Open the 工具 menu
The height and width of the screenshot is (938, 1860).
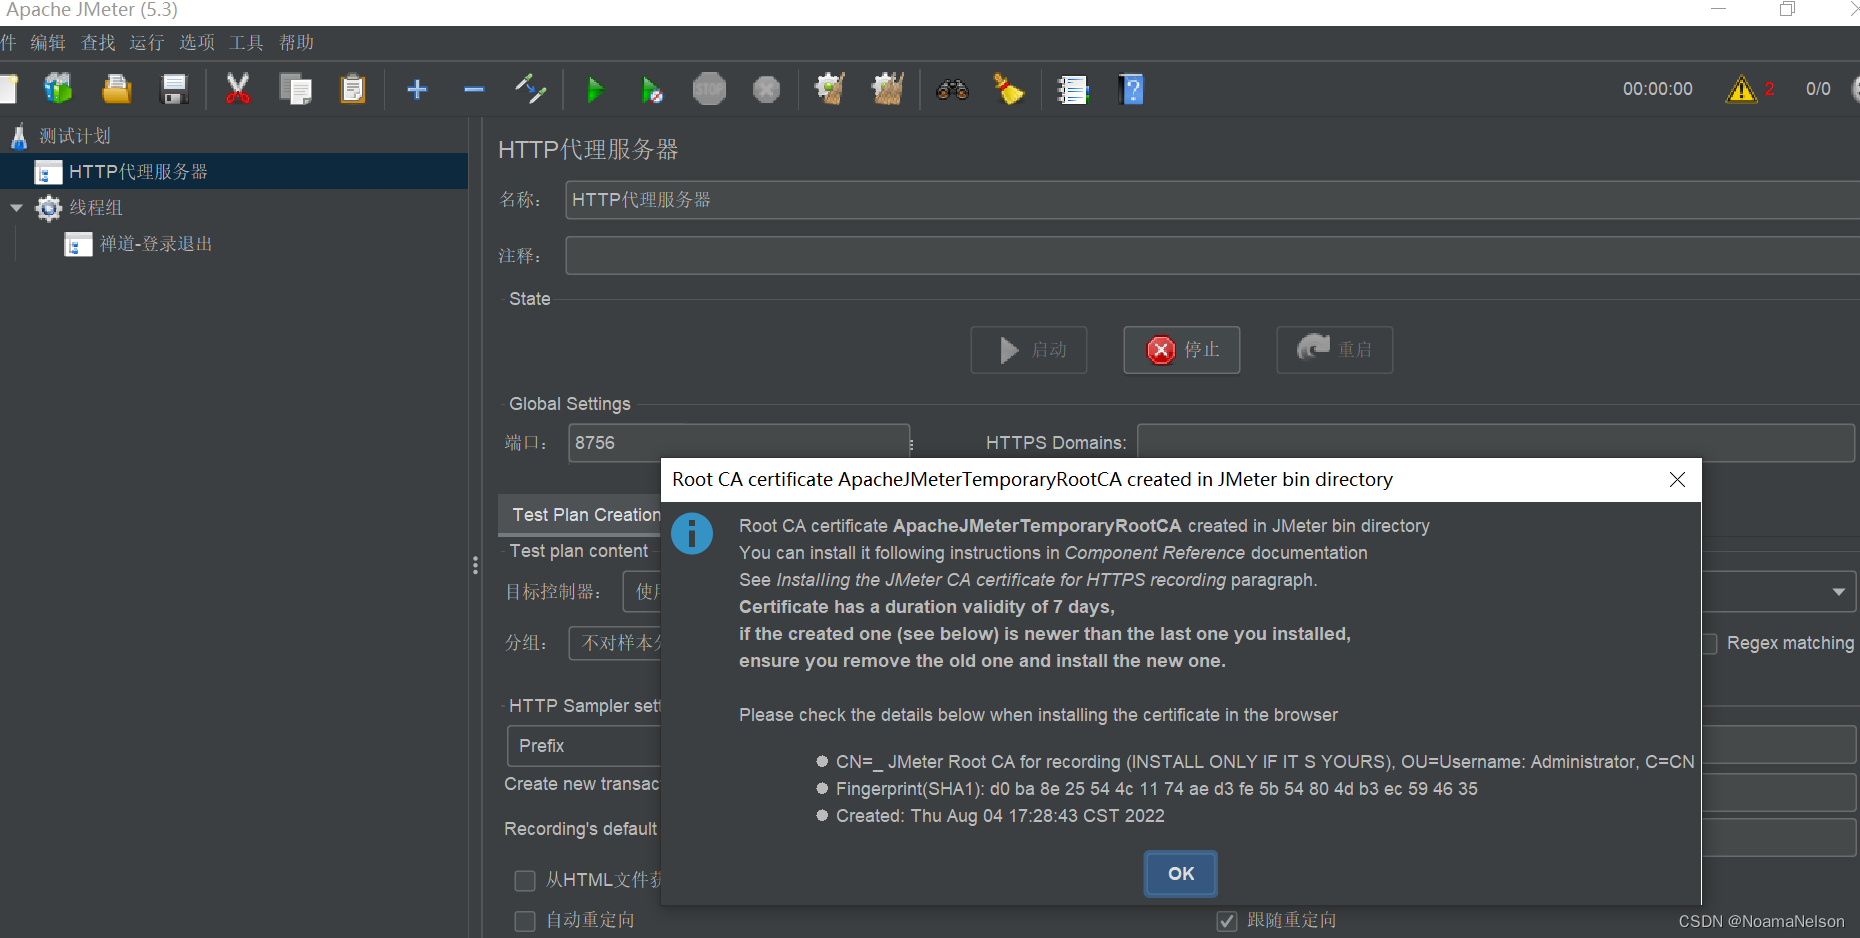tap(246, 42)
